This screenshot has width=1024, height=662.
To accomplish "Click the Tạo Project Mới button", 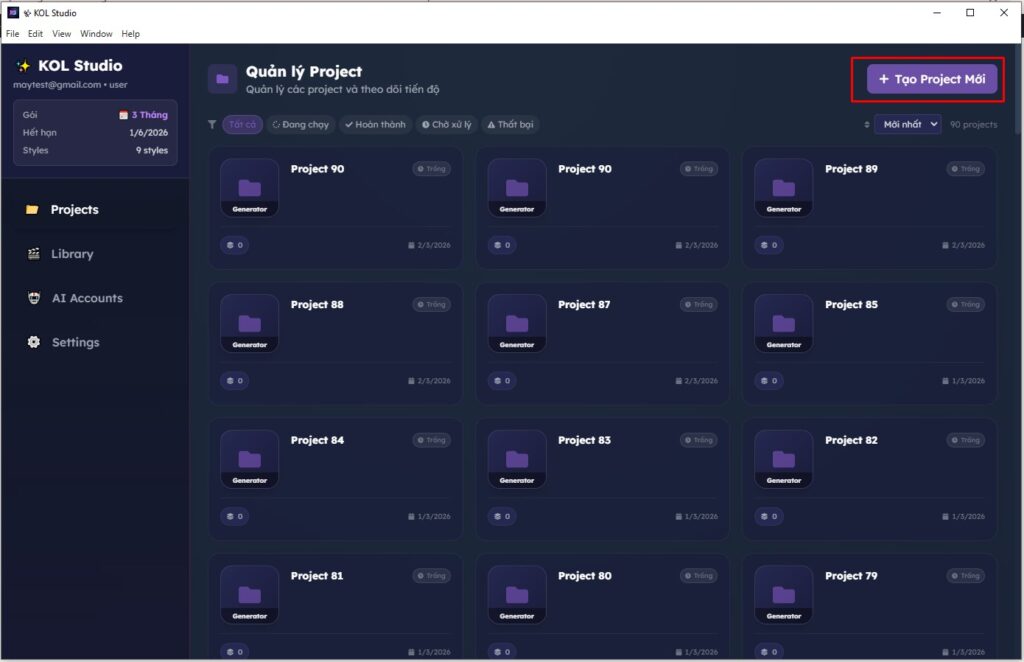I will 932,79.
